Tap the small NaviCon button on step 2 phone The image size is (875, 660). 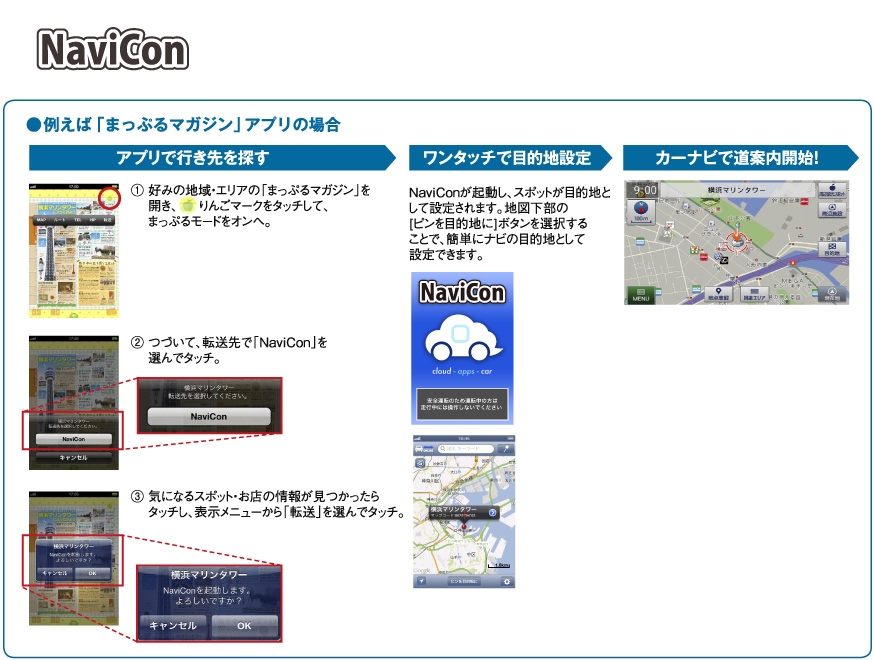(x=74, y=439)
